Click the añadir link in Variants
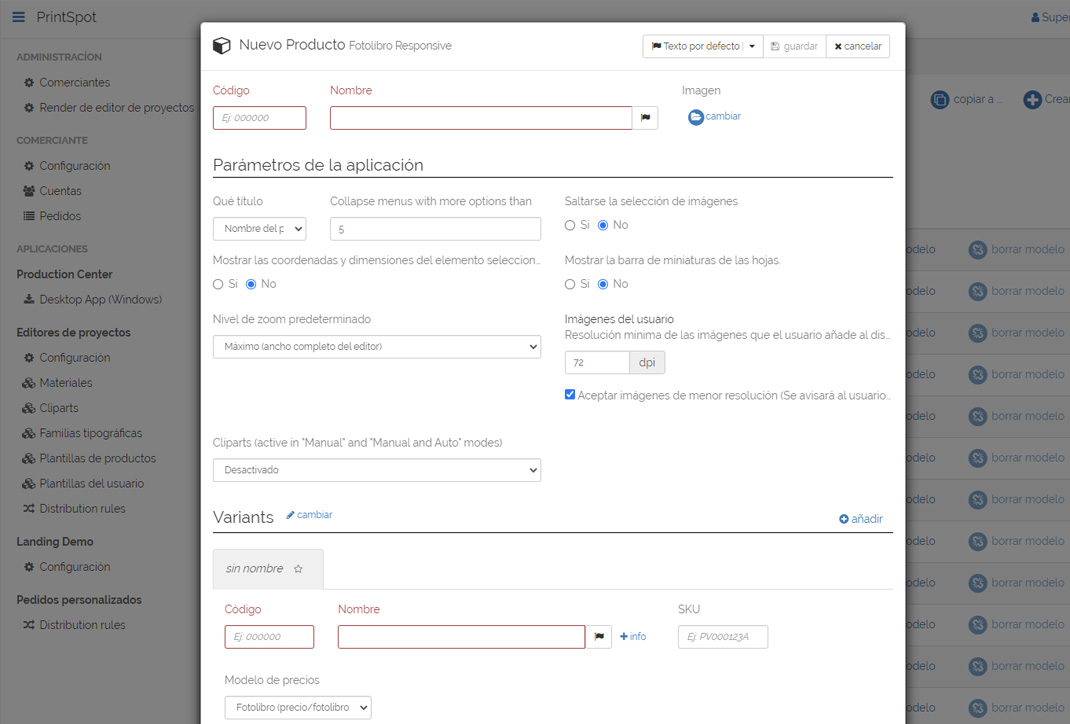The height and width of the screenshot is (724, 1070). click(x=861, y=519)
